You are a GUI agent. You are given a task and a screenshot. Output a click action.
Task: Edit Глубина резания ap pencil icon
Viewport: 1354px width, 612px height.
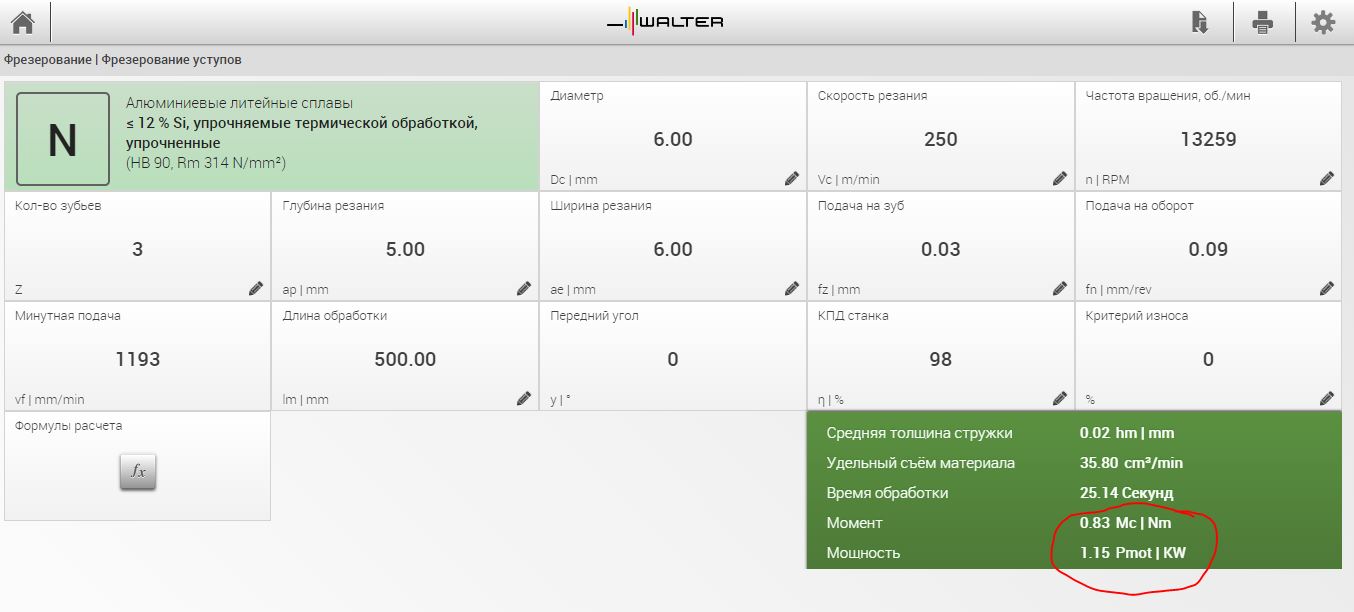tap(524, 288)
